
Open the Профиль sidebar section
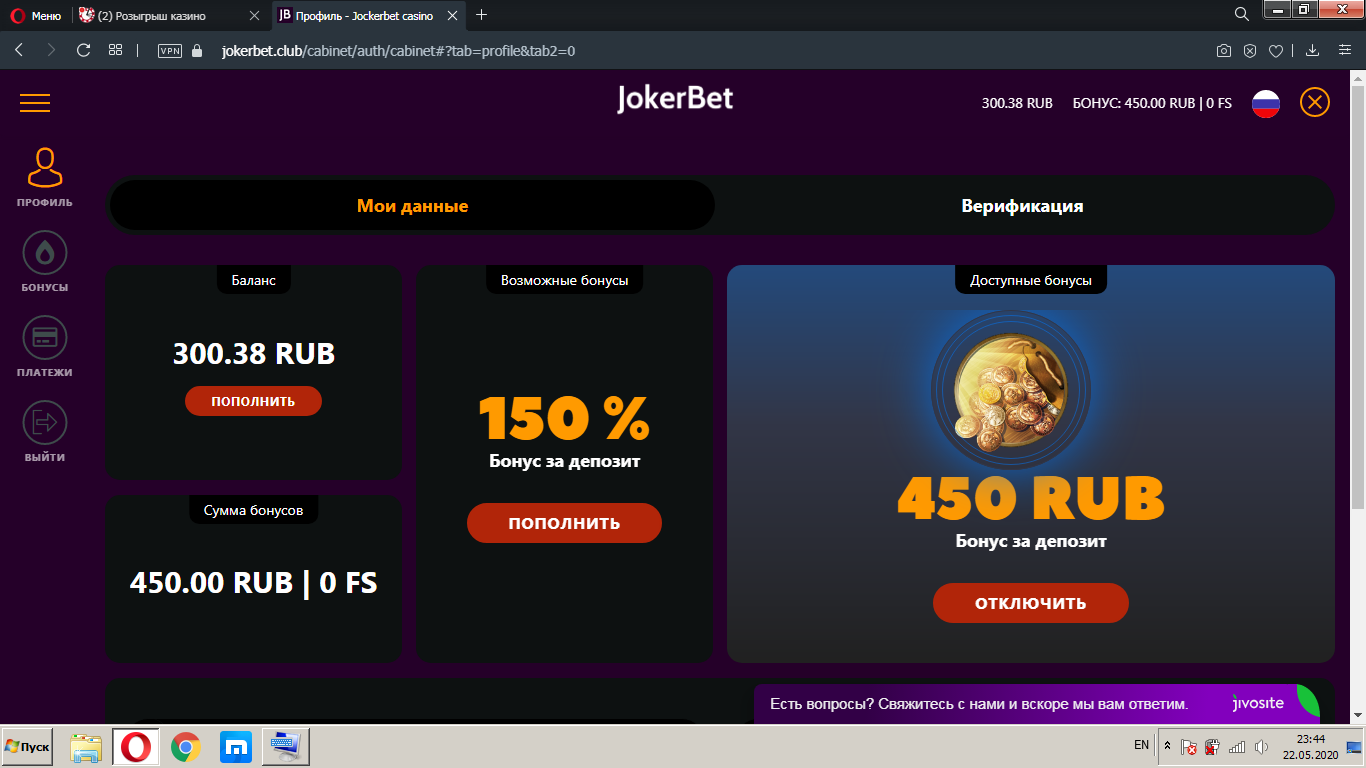pos(45,177)
